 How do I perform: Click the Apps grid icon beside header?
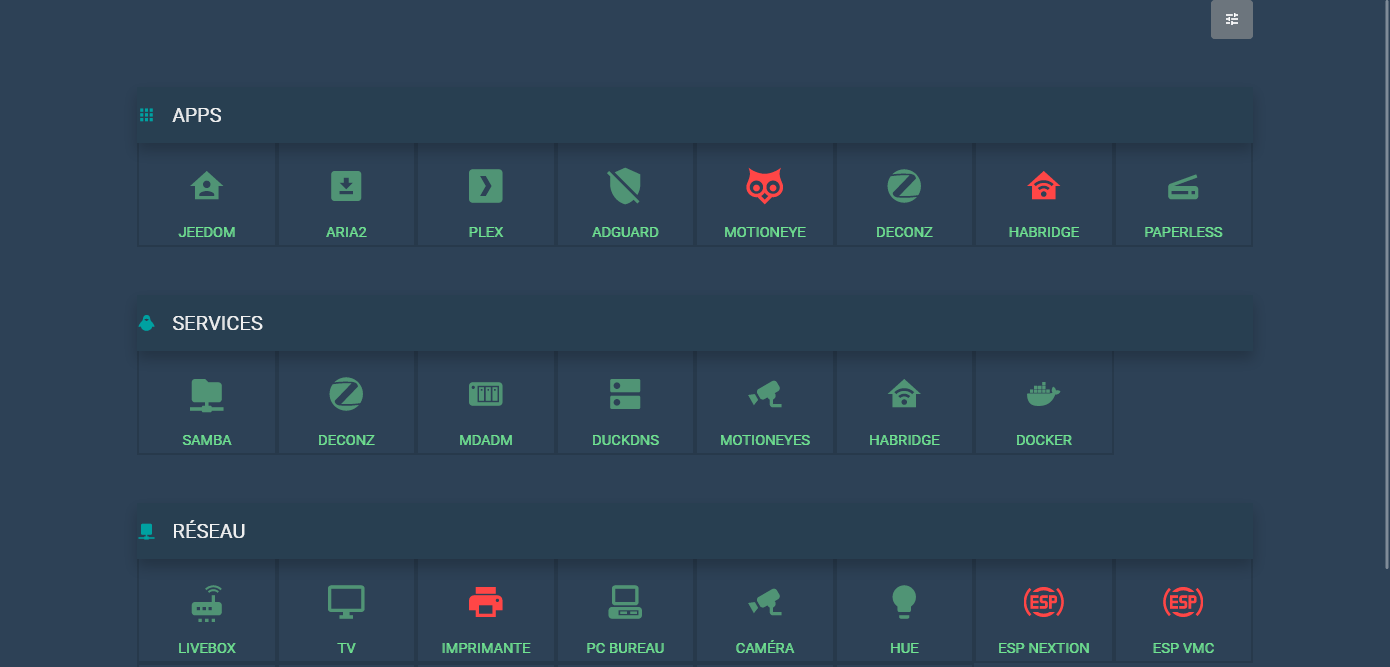point(146,115)
